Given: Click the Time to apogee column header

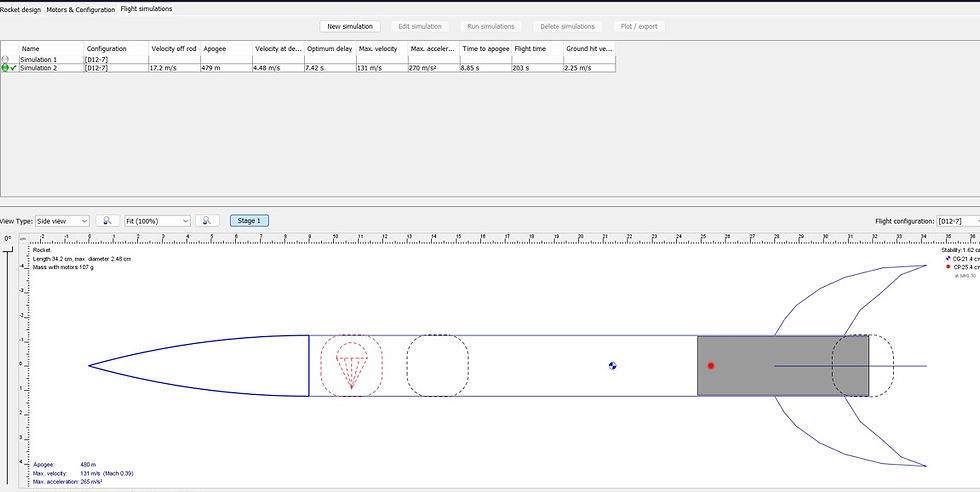Looking at the screenshot, I should [486, 48].
